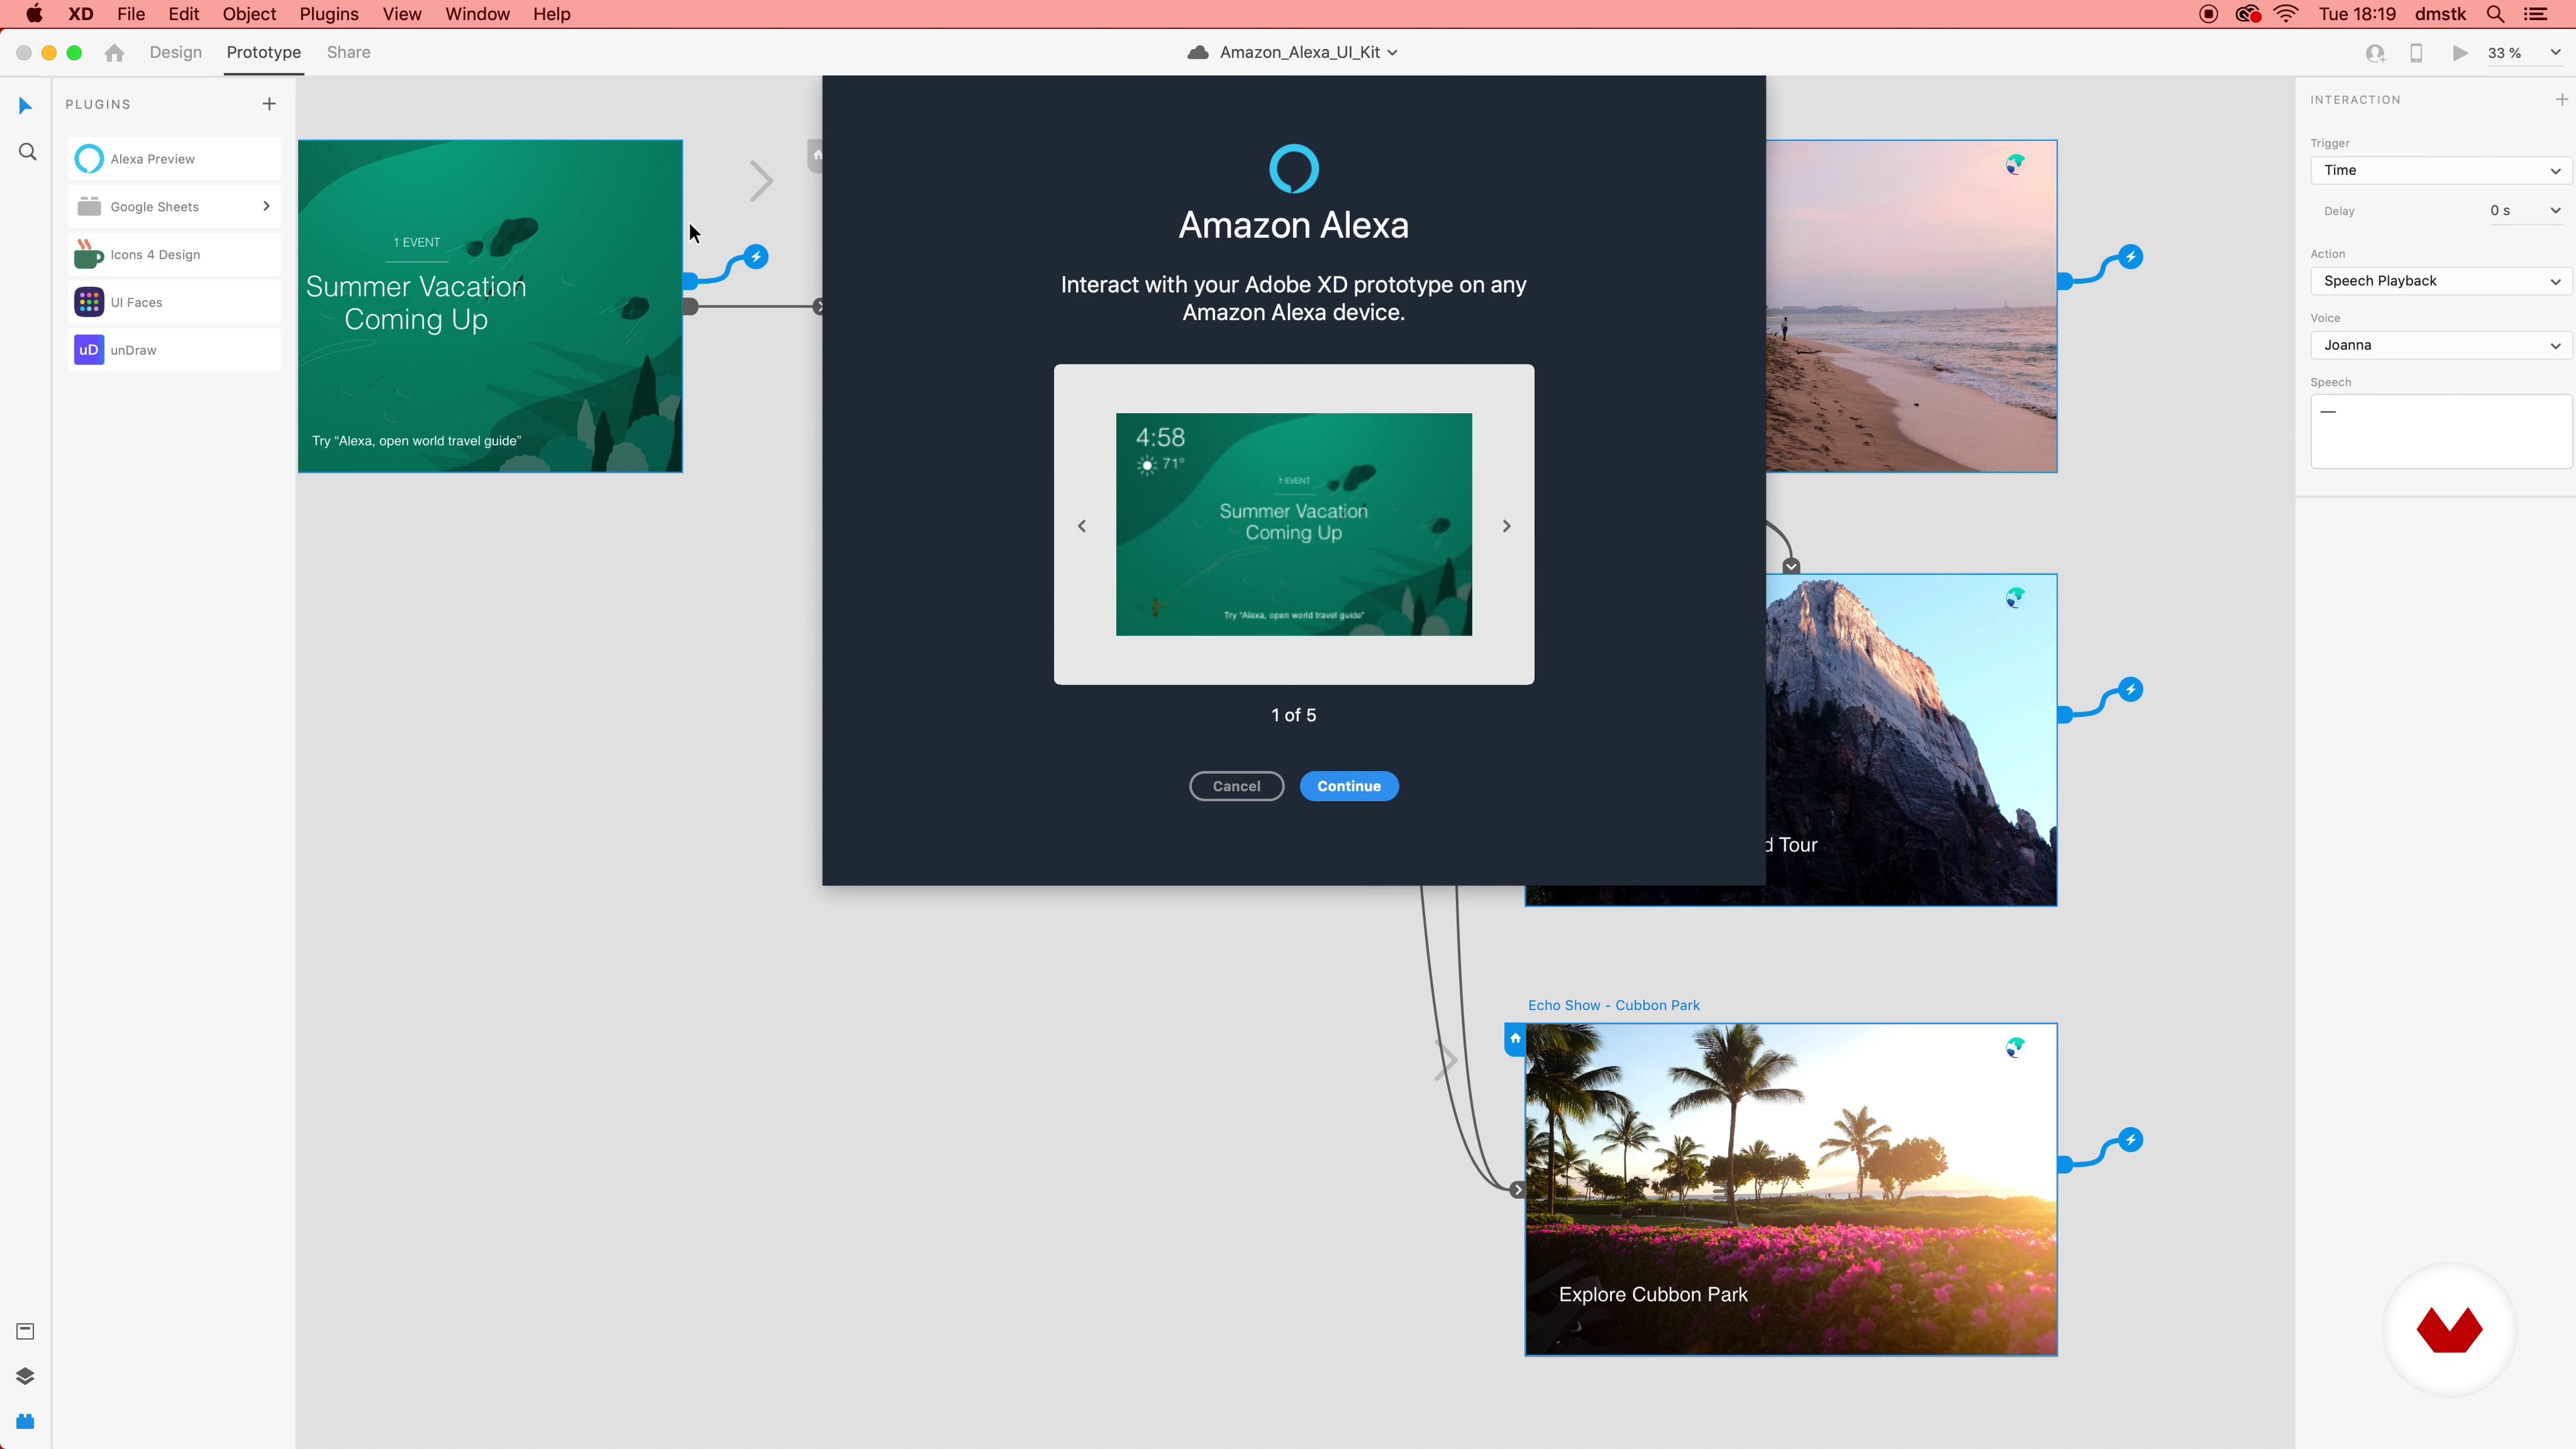The width and height of the screenshot is (2576, 1449).
Task: Open the Creative Cloud menu bar icon
Action: [2247, 14]
